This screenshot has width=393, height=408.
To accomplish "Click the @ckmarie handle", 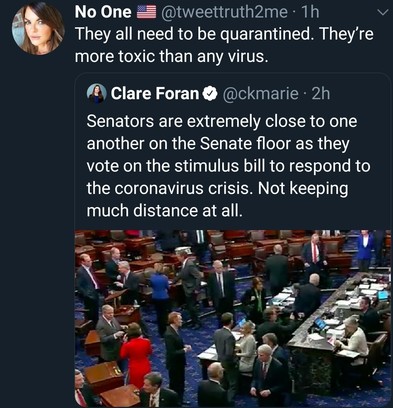I will [x=260, y=94].
